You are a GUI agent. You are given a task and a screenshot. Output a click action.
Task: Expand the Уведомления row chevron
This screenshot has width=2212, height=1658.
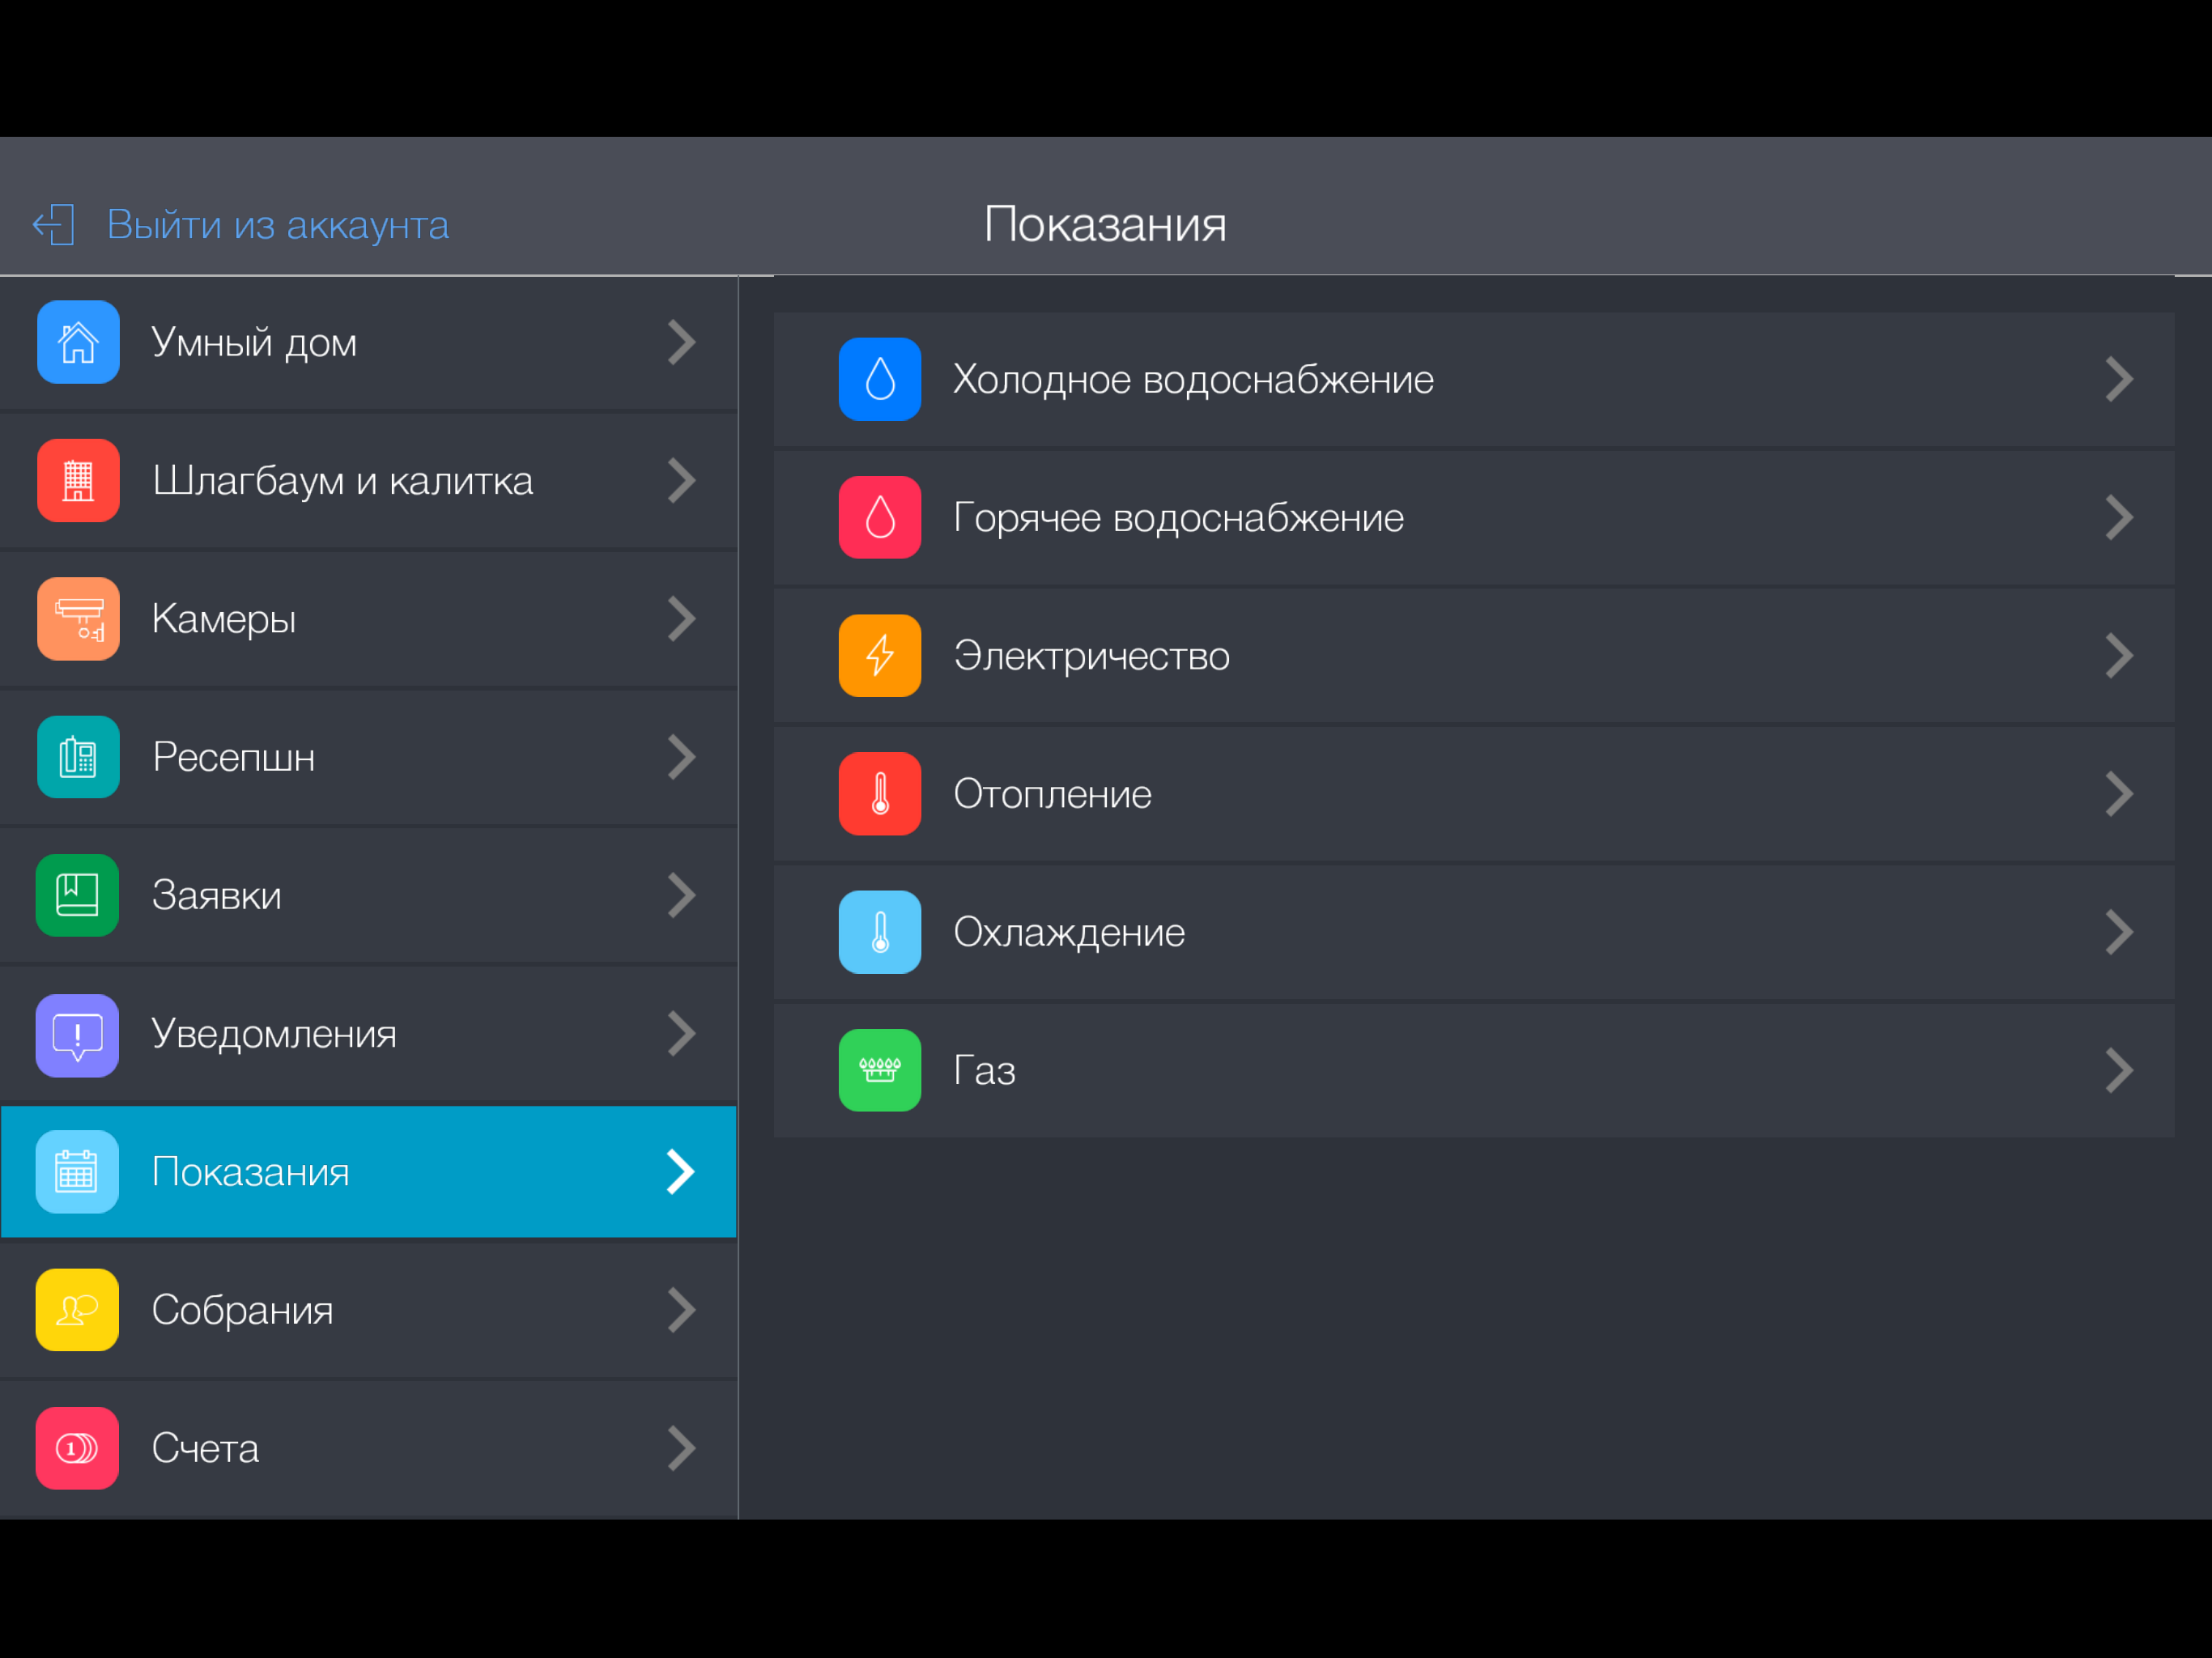click(x=682, y=1034)
